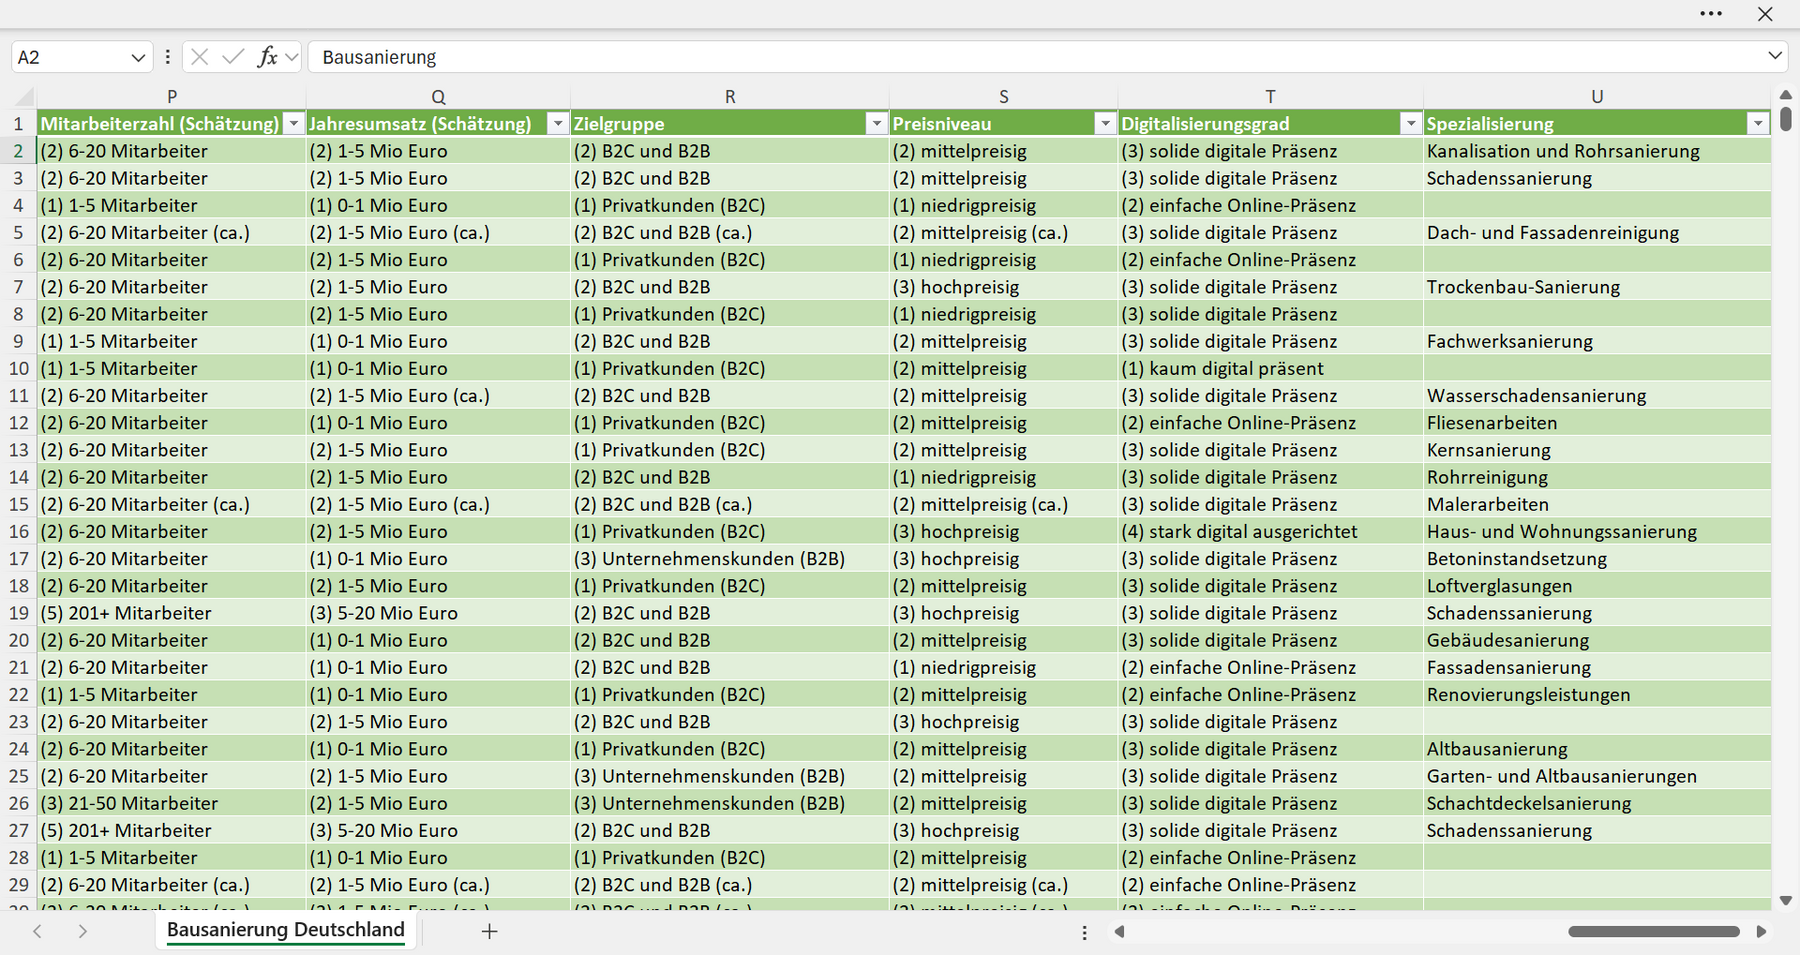Add a new sheet with the plus button
This screenshot has width=1800, height=955.
point(489,931)
